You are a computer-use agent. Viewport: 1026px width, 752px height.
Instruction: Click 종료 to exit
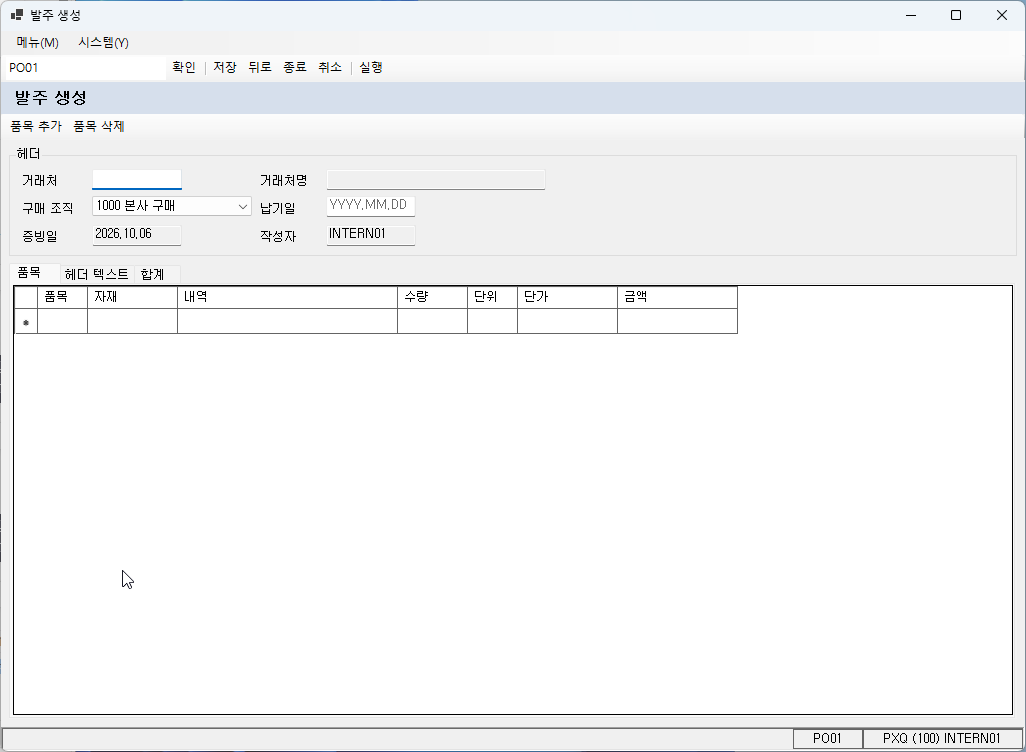(295, 67)
